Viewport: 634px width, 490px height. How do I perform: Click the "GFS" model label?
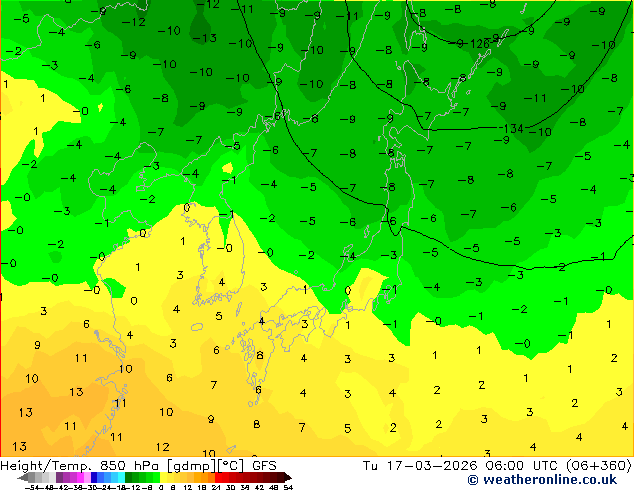264,466
